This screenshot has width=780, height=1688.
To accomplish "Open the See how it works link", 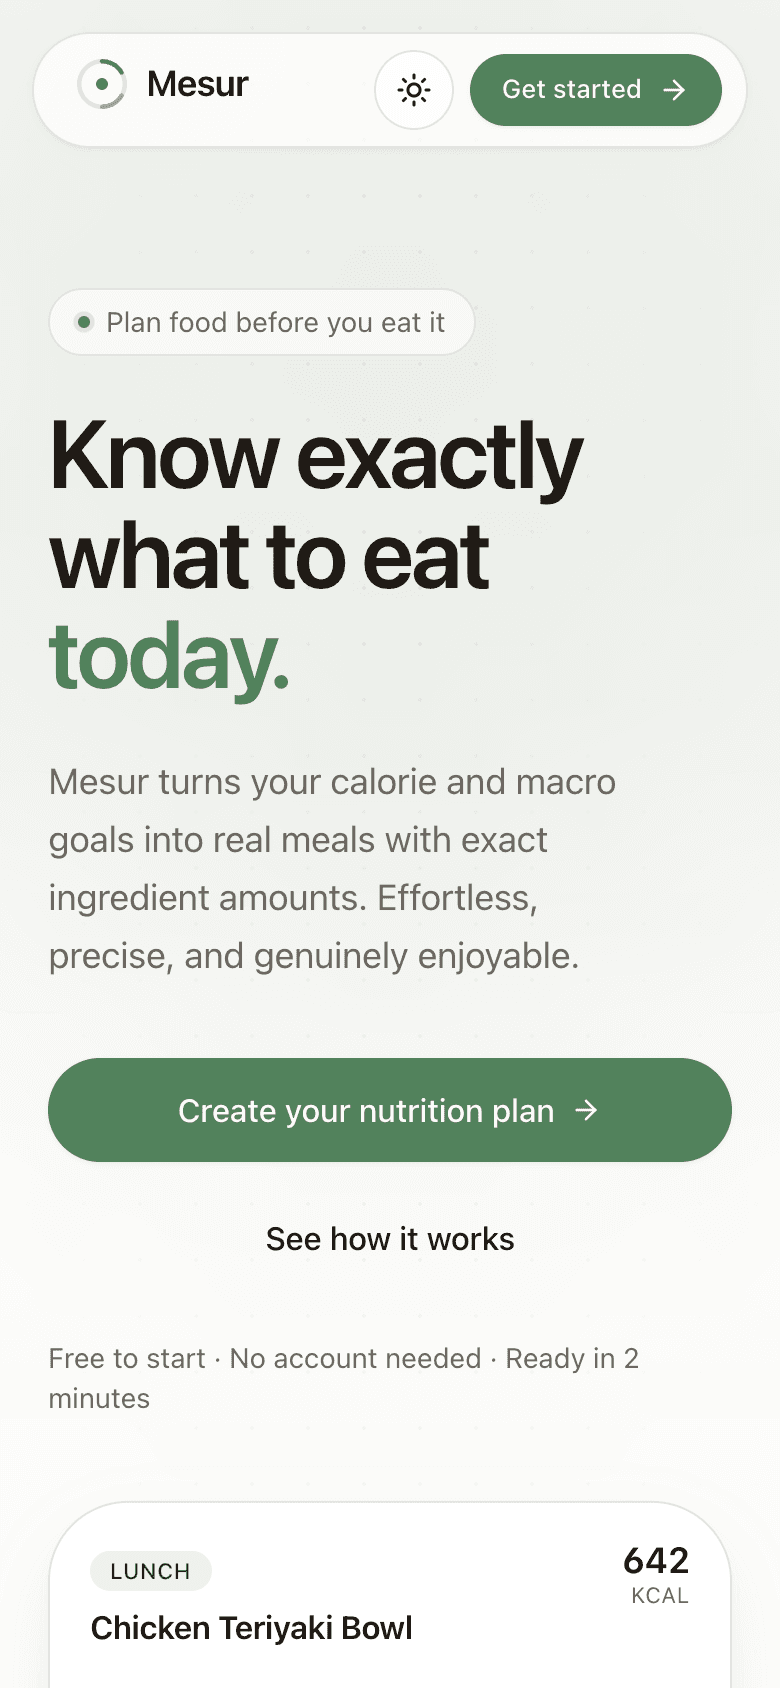I will tap(390, 1239).
